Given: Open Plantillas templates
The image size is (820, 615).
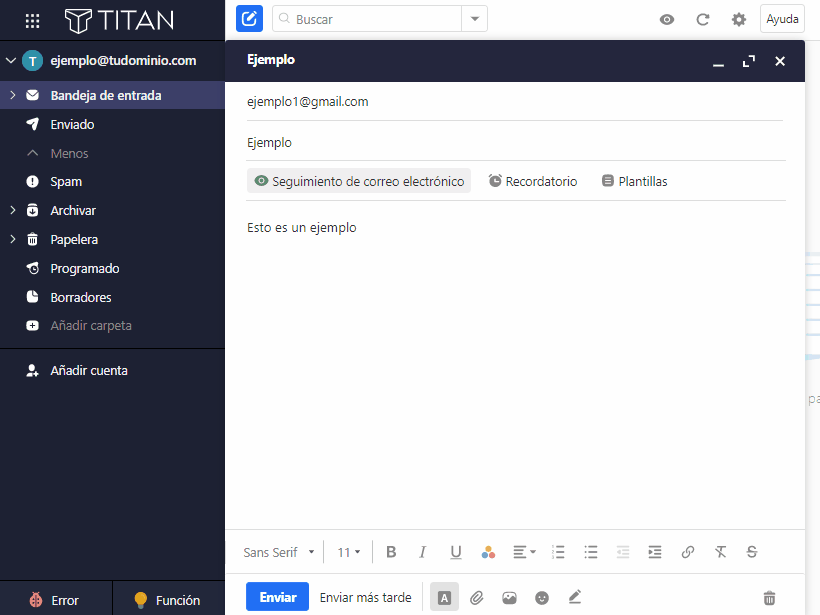Looking at the screenshot, I should coord(634,181).
